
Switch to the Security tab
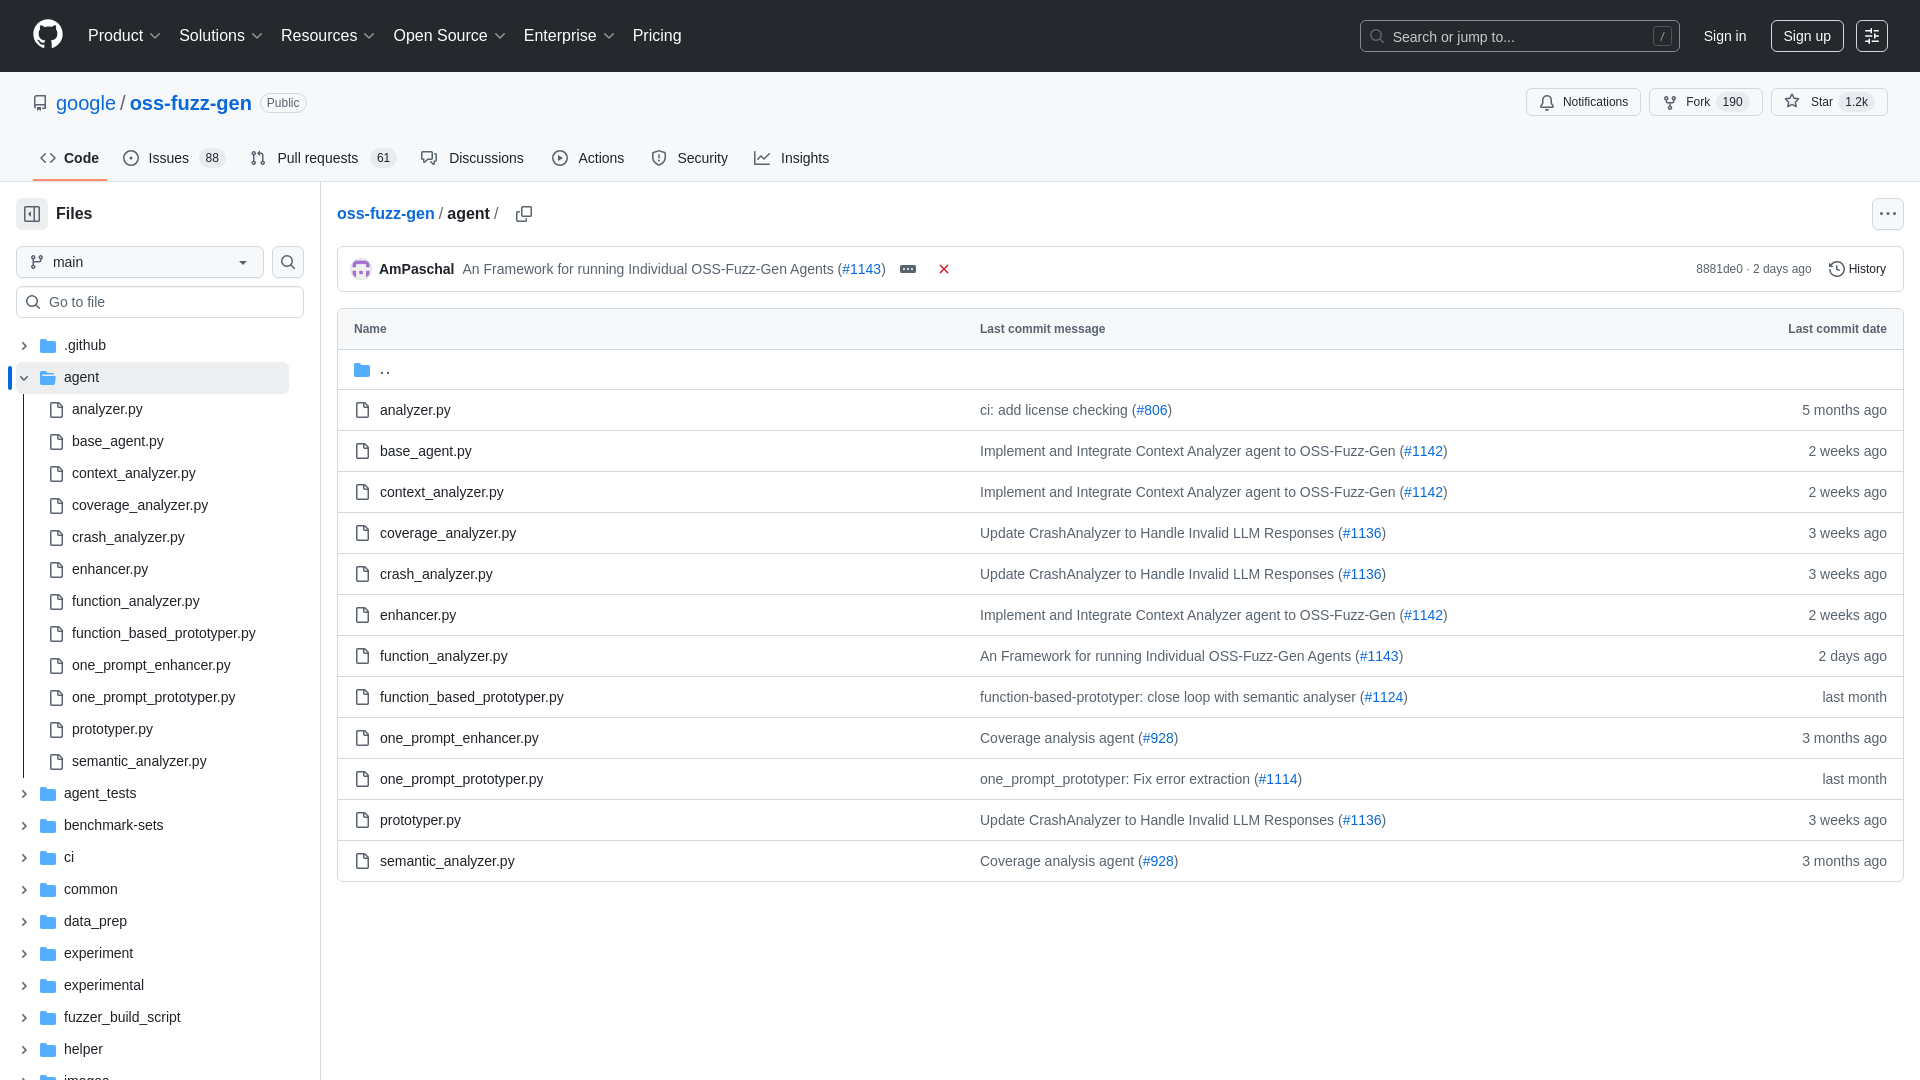click(x=689, y=158)
